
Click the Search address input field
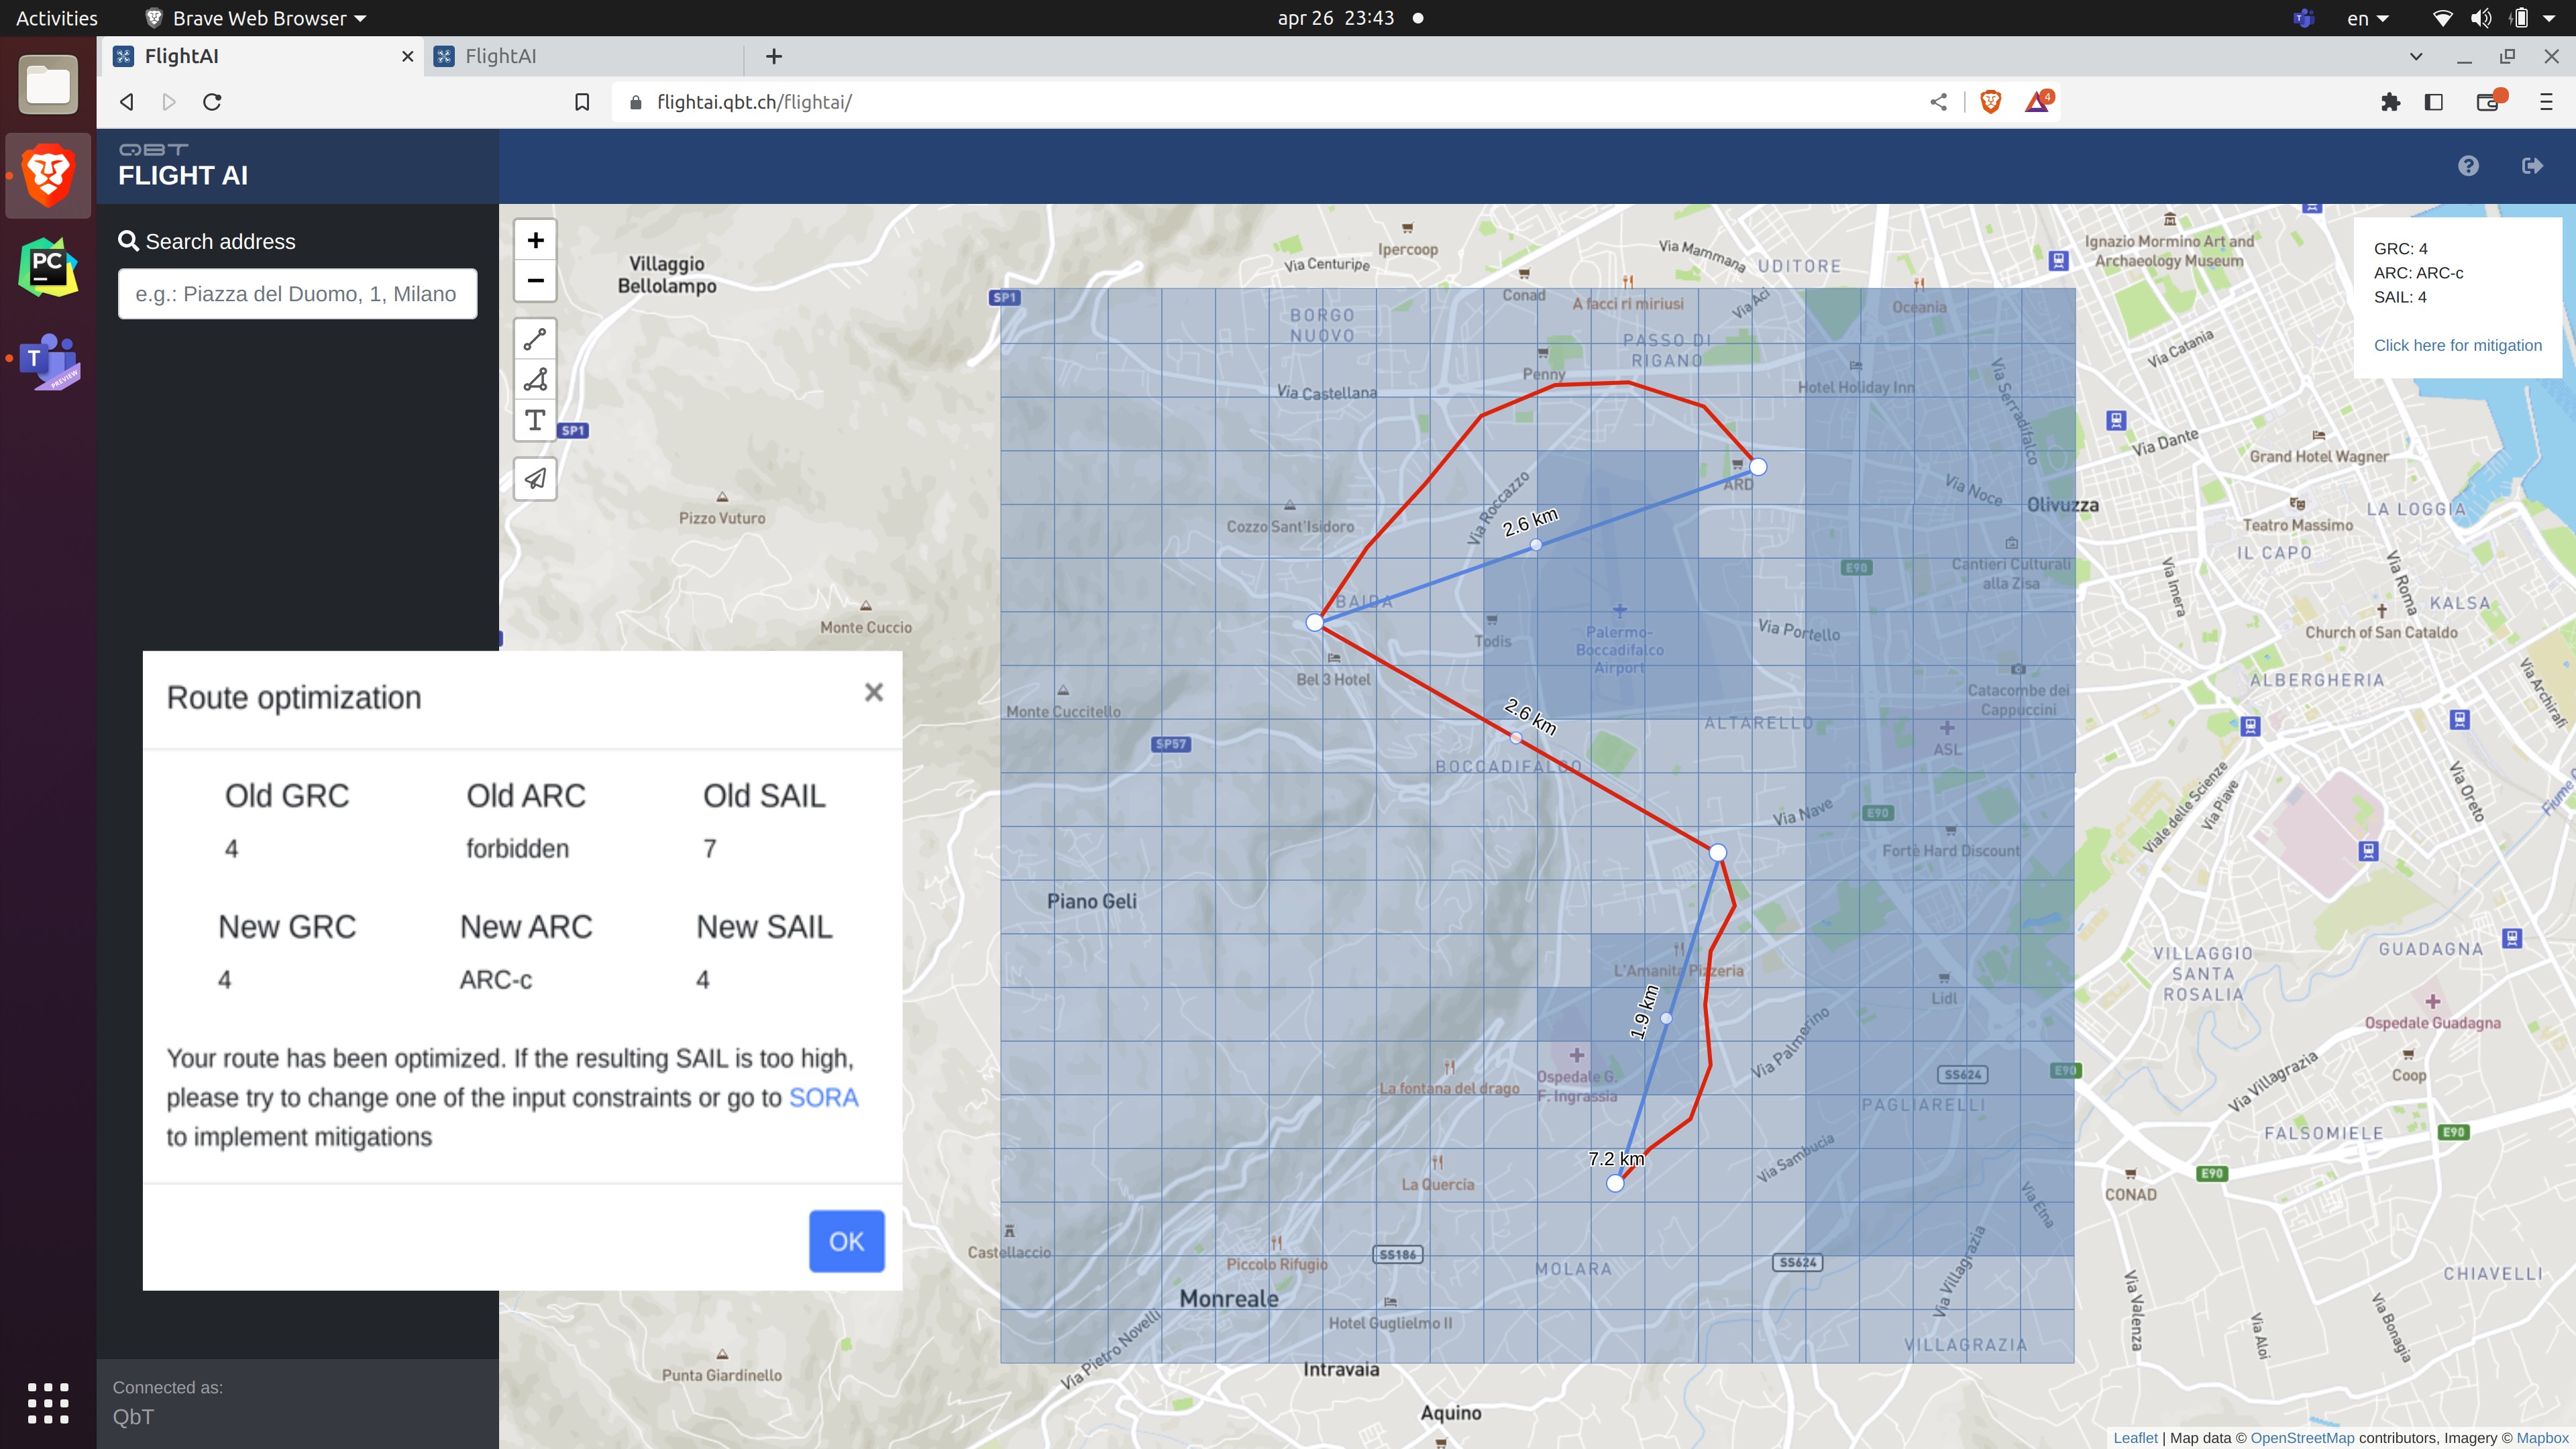click(297, 294)
